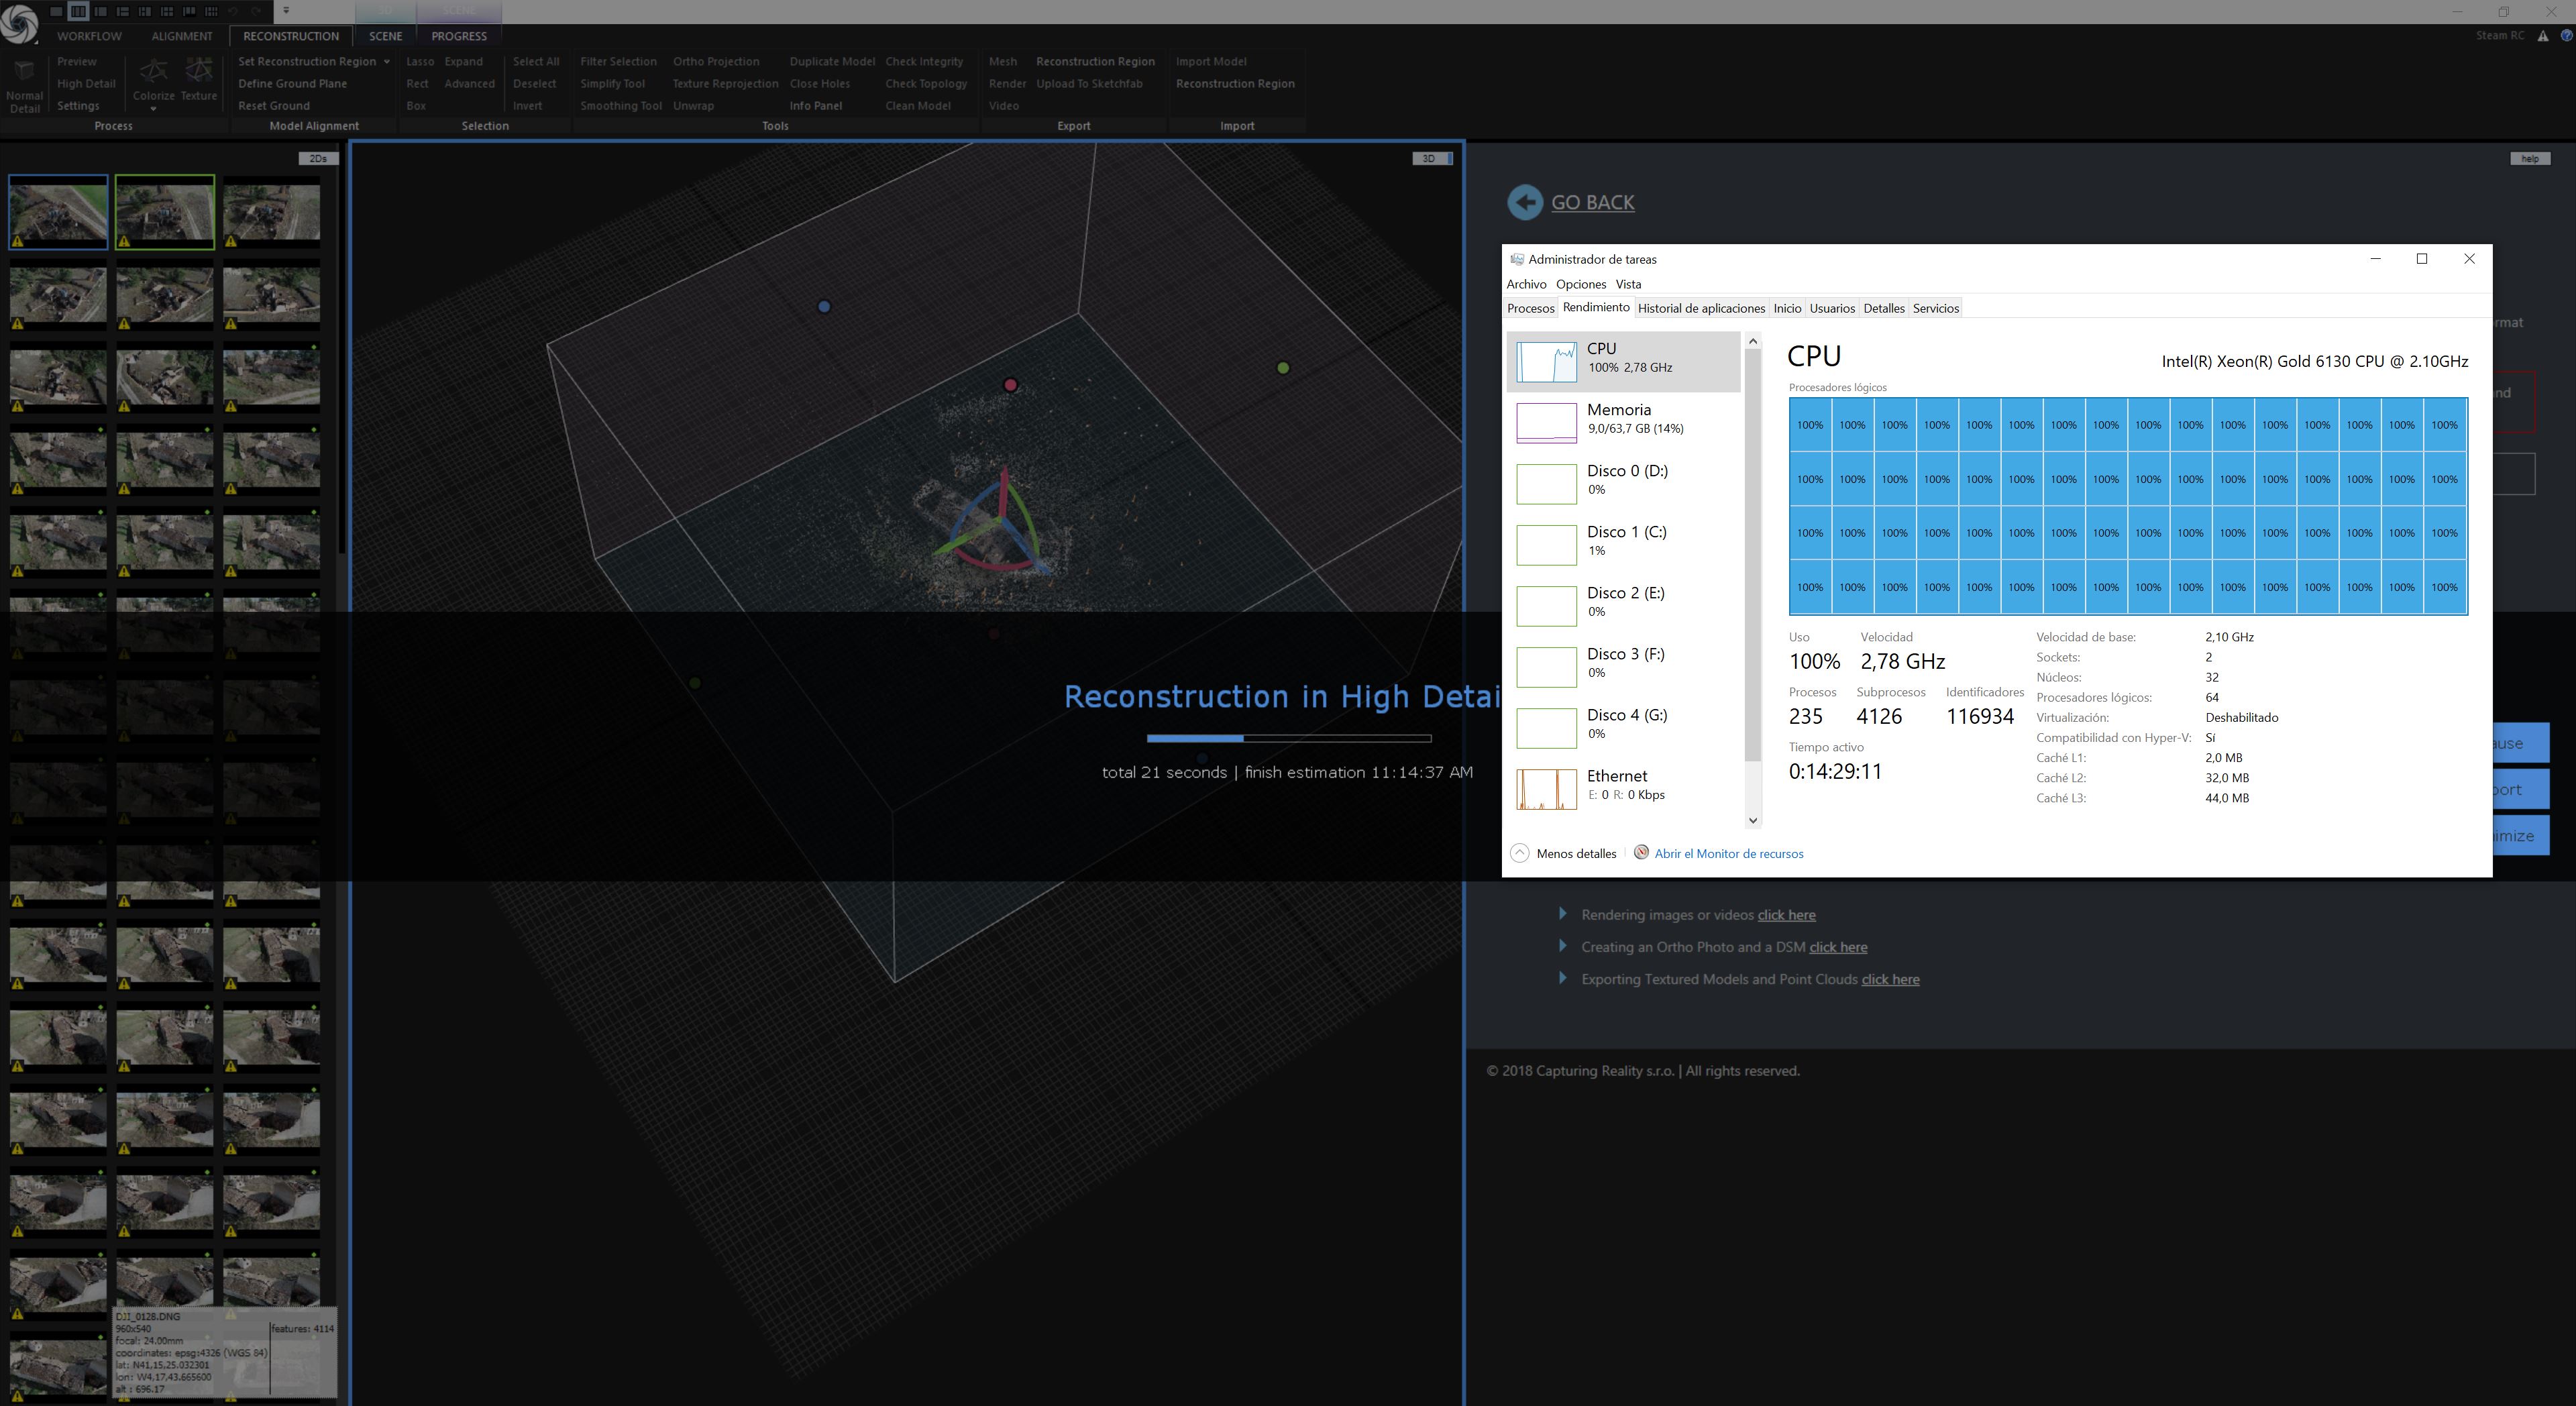Open the quick access toolbar customize dropdown
The height and width of the screenshot is (1406, 2576).
click(286, 11)
